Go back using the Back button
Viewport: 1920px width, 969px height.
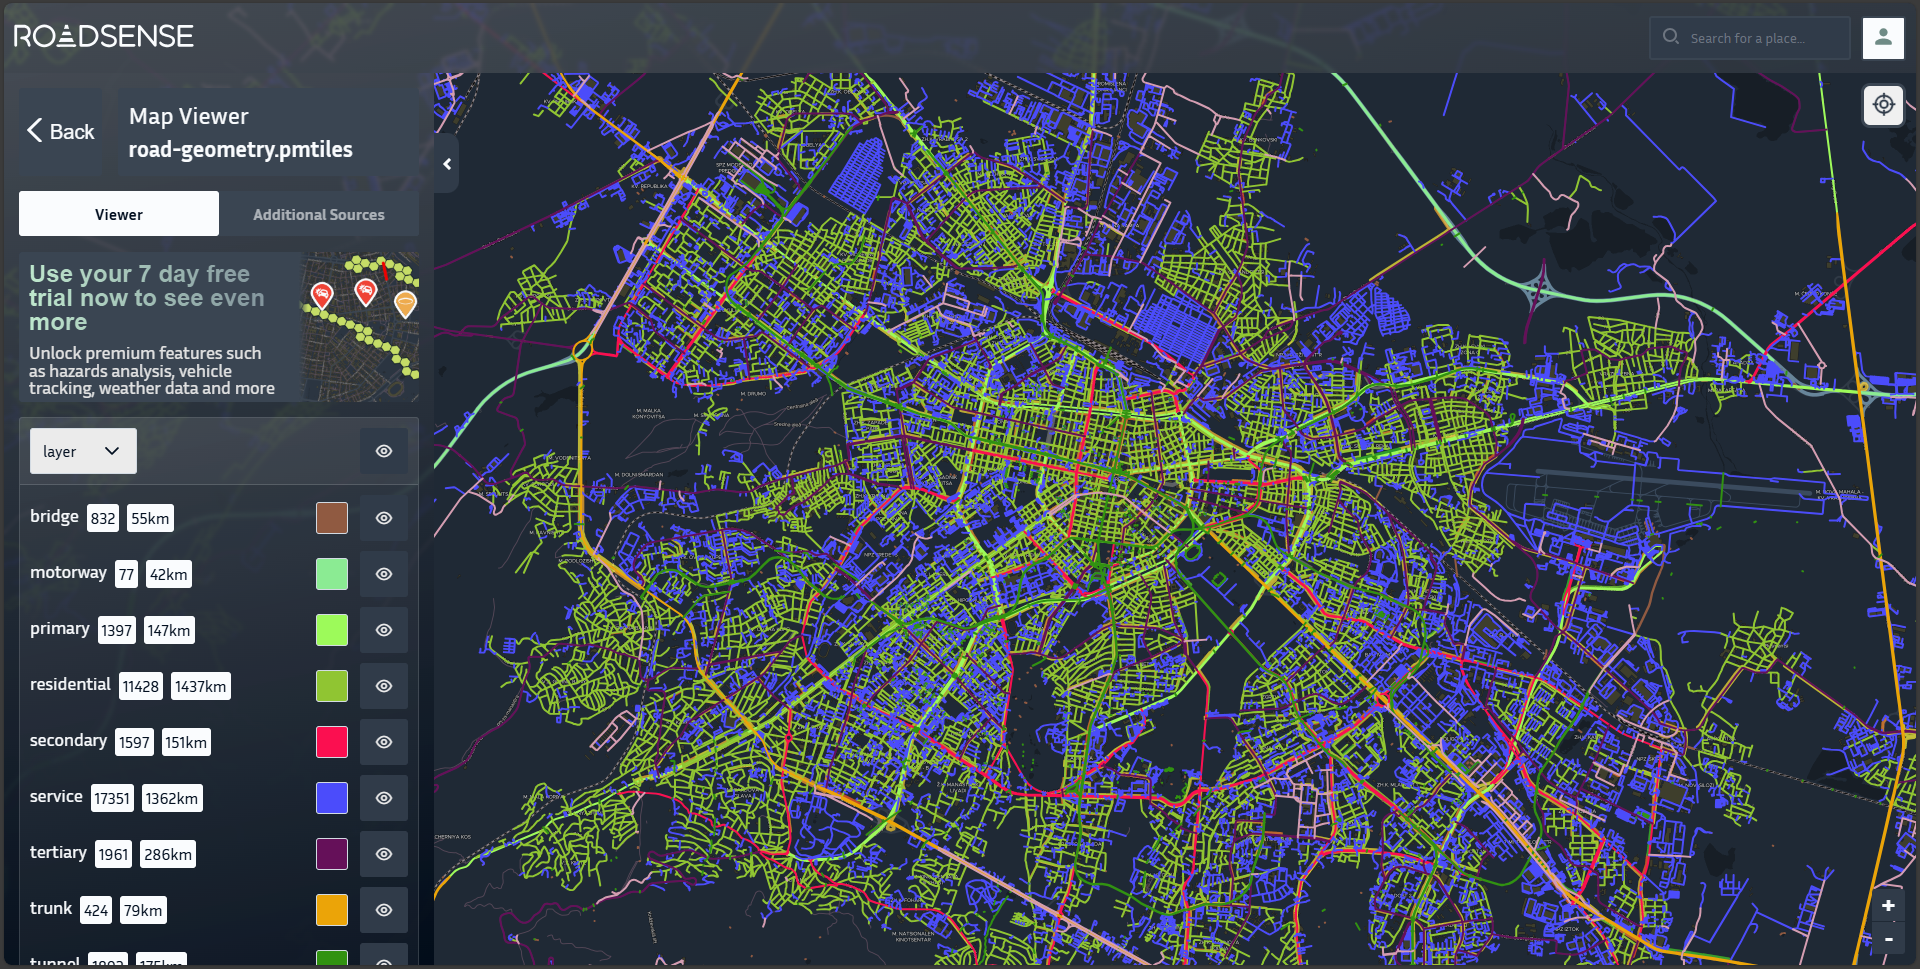coord(61,131)
